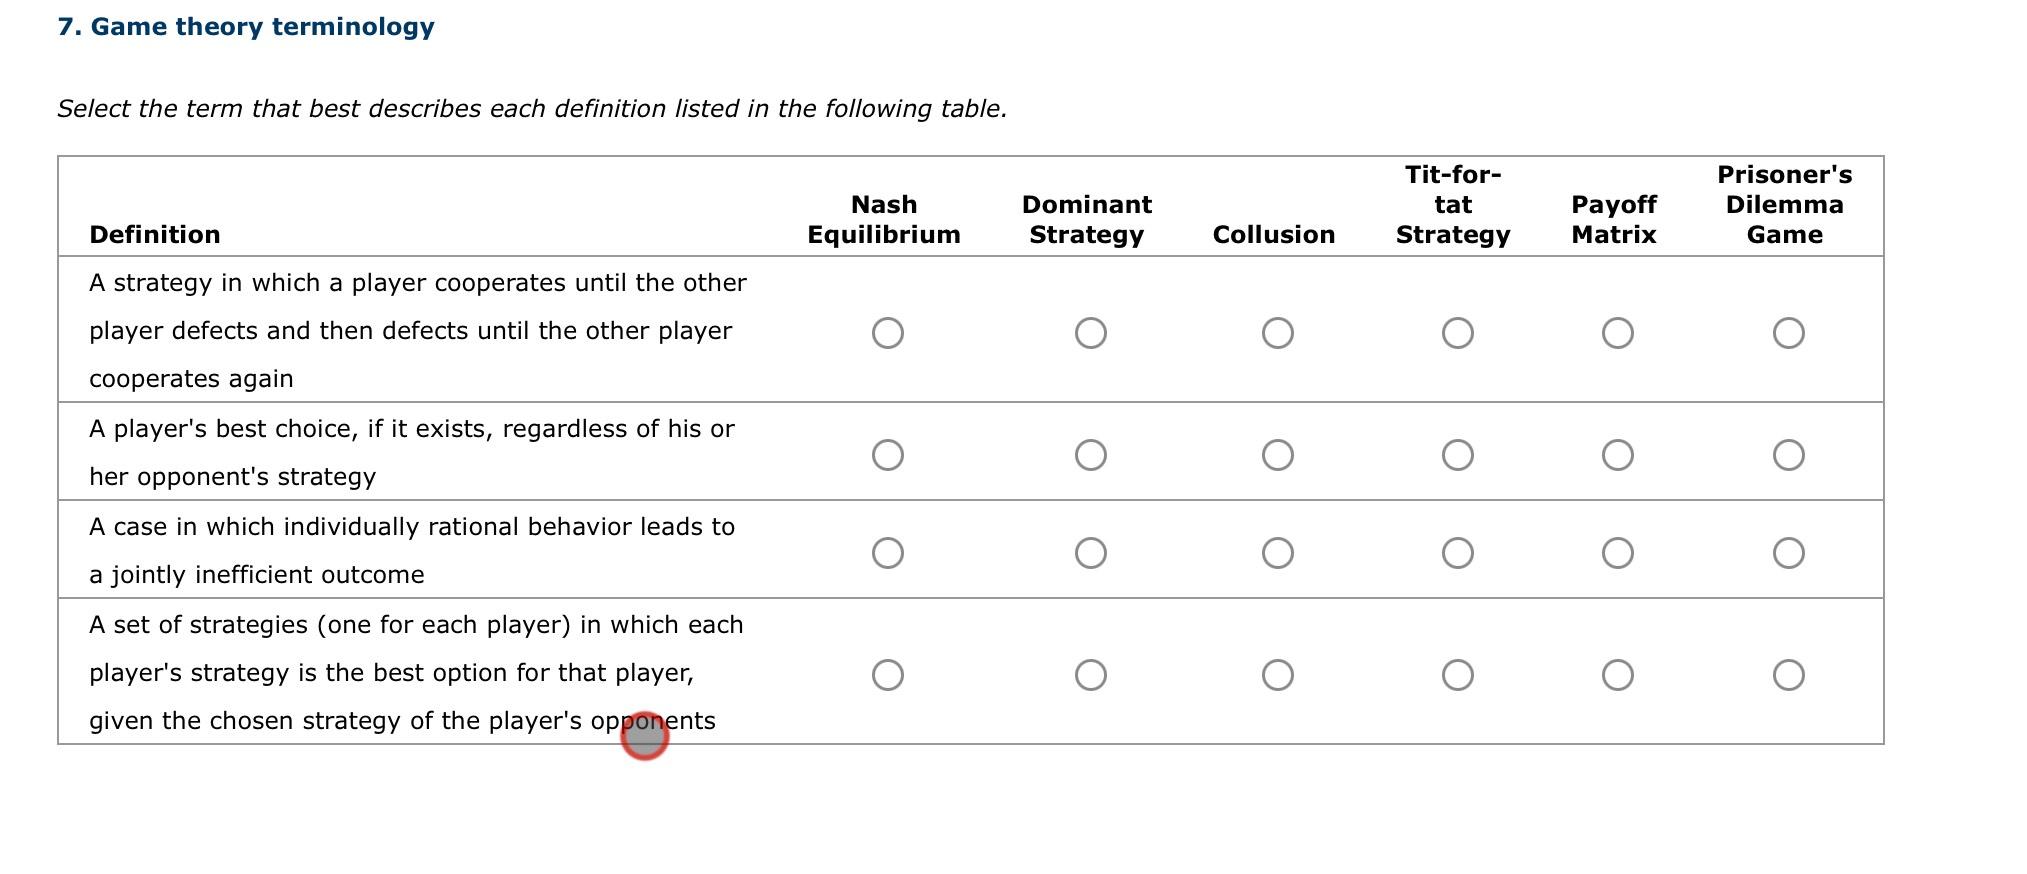This screenshot has height=874, width=2027.
Task: Select Nash Equilibrium for the first definition row
Action: [890, 332]
